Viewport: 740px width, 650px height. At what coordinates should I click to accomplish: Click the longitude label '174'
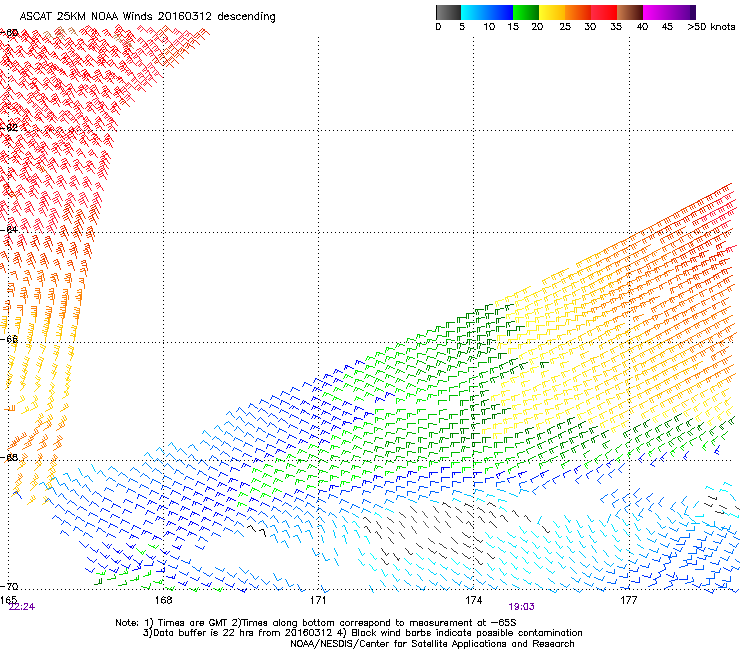coord(473,599)
